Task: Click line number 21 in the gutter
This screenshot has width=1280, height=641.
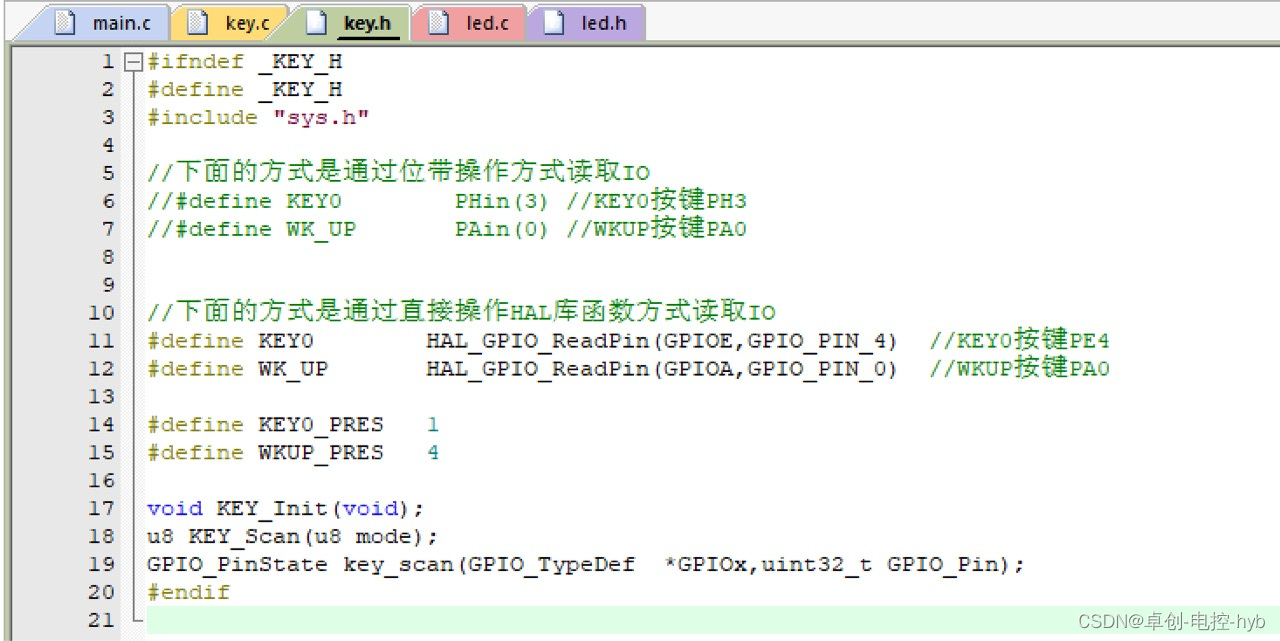Action: point(101,620)
